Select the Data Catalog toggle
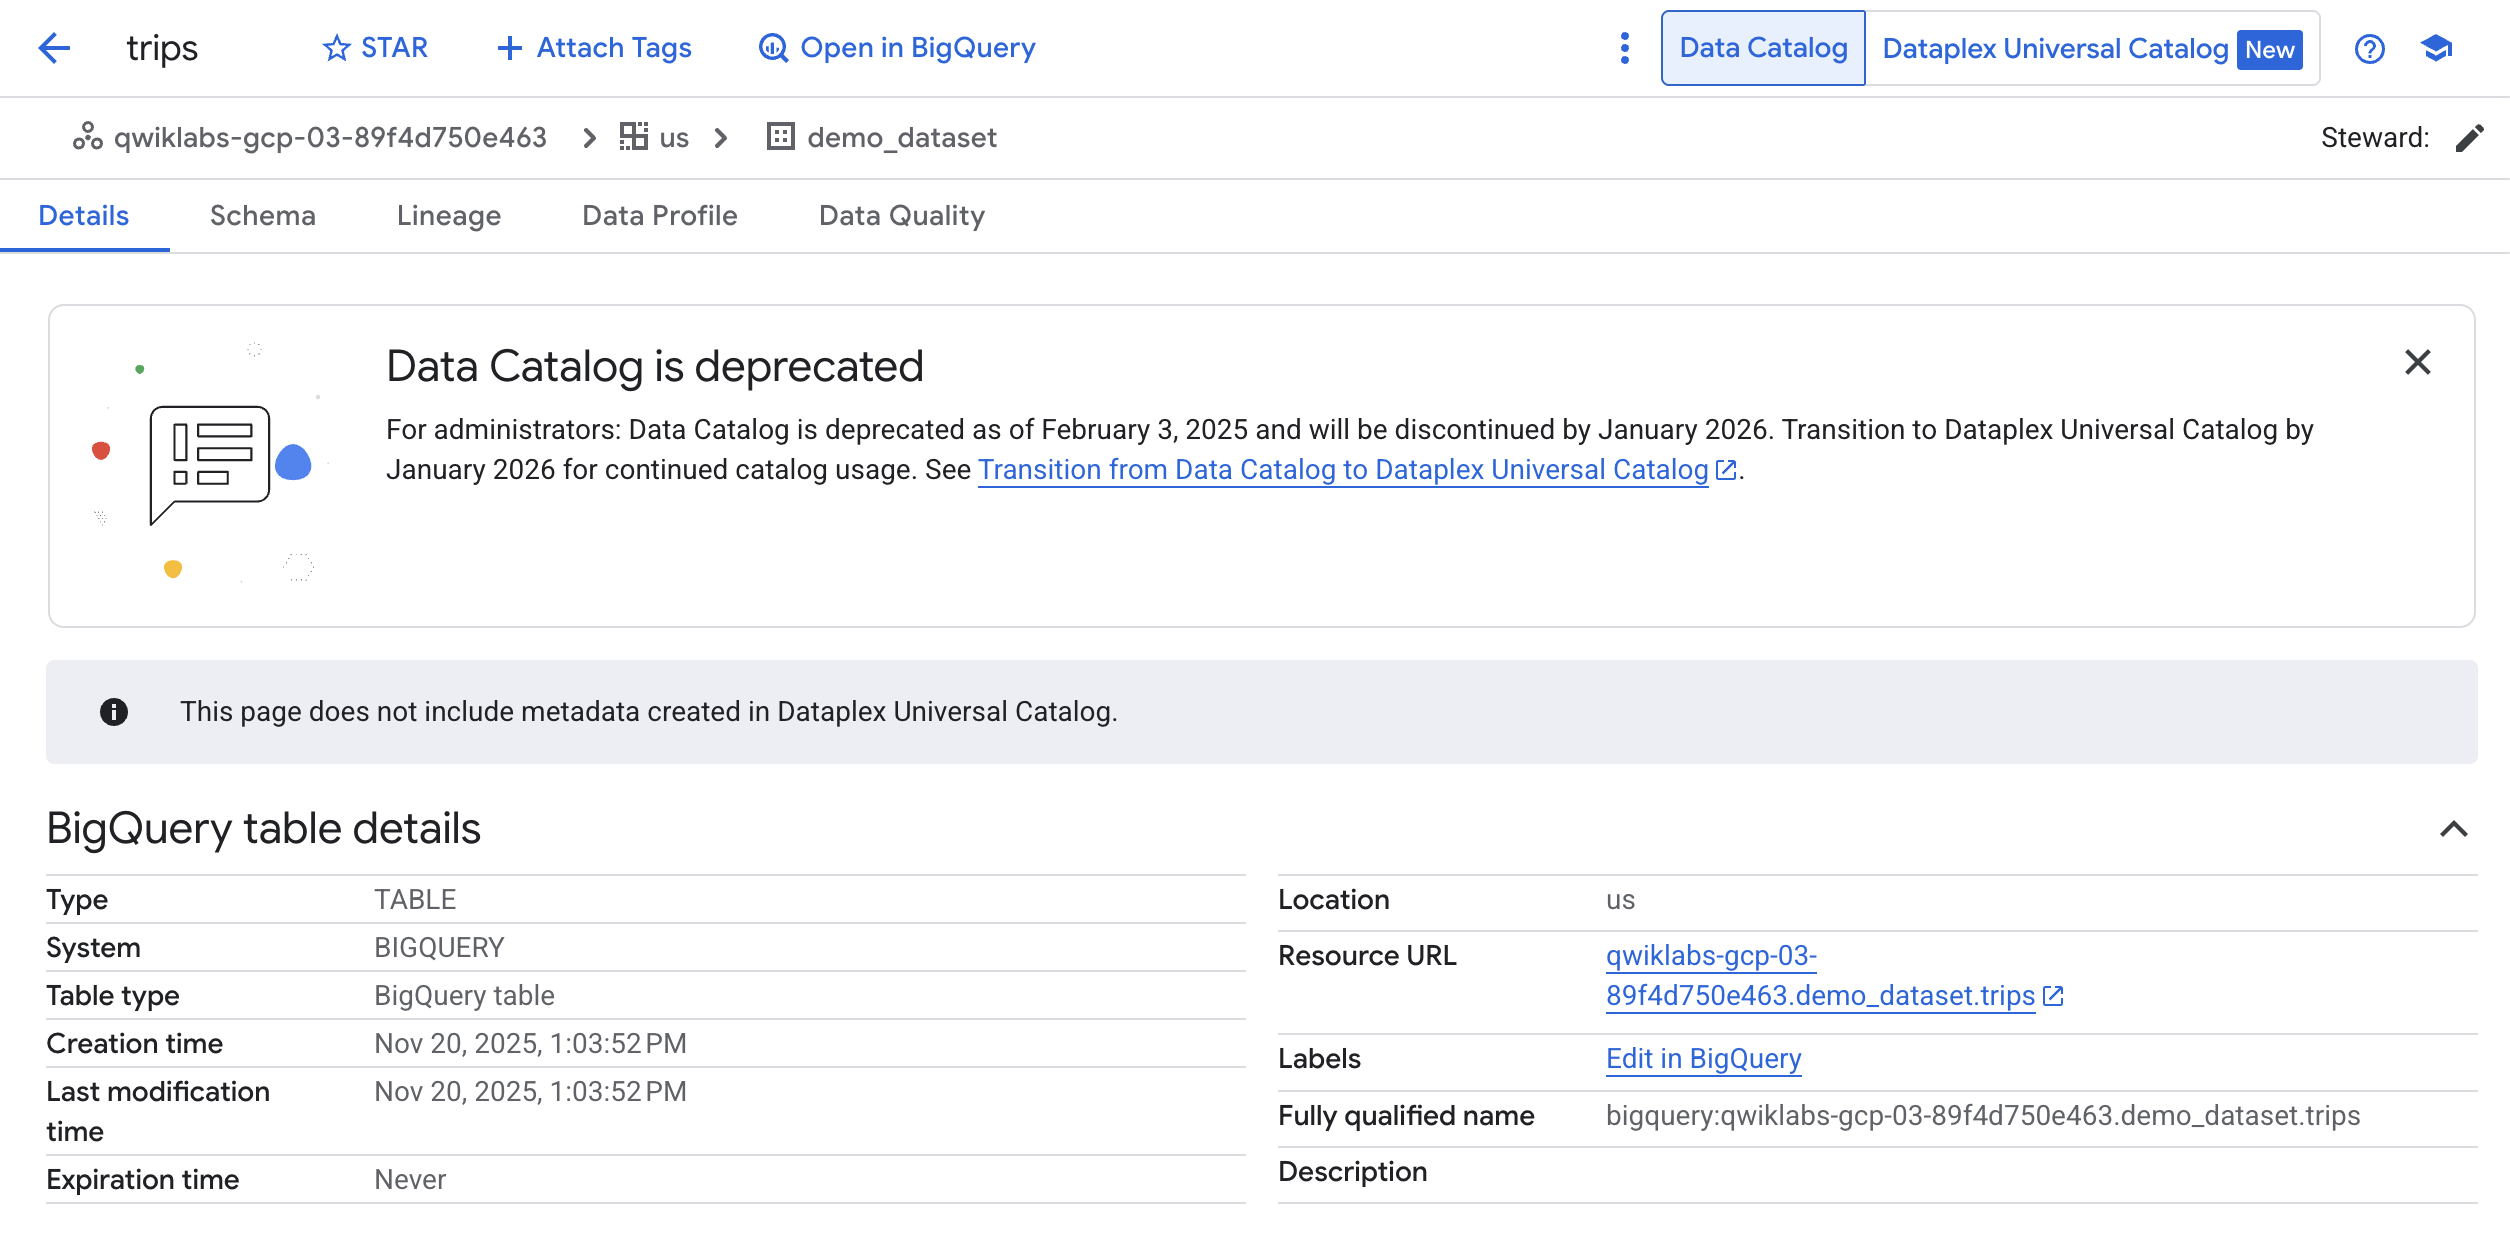 click(1763, 48)
